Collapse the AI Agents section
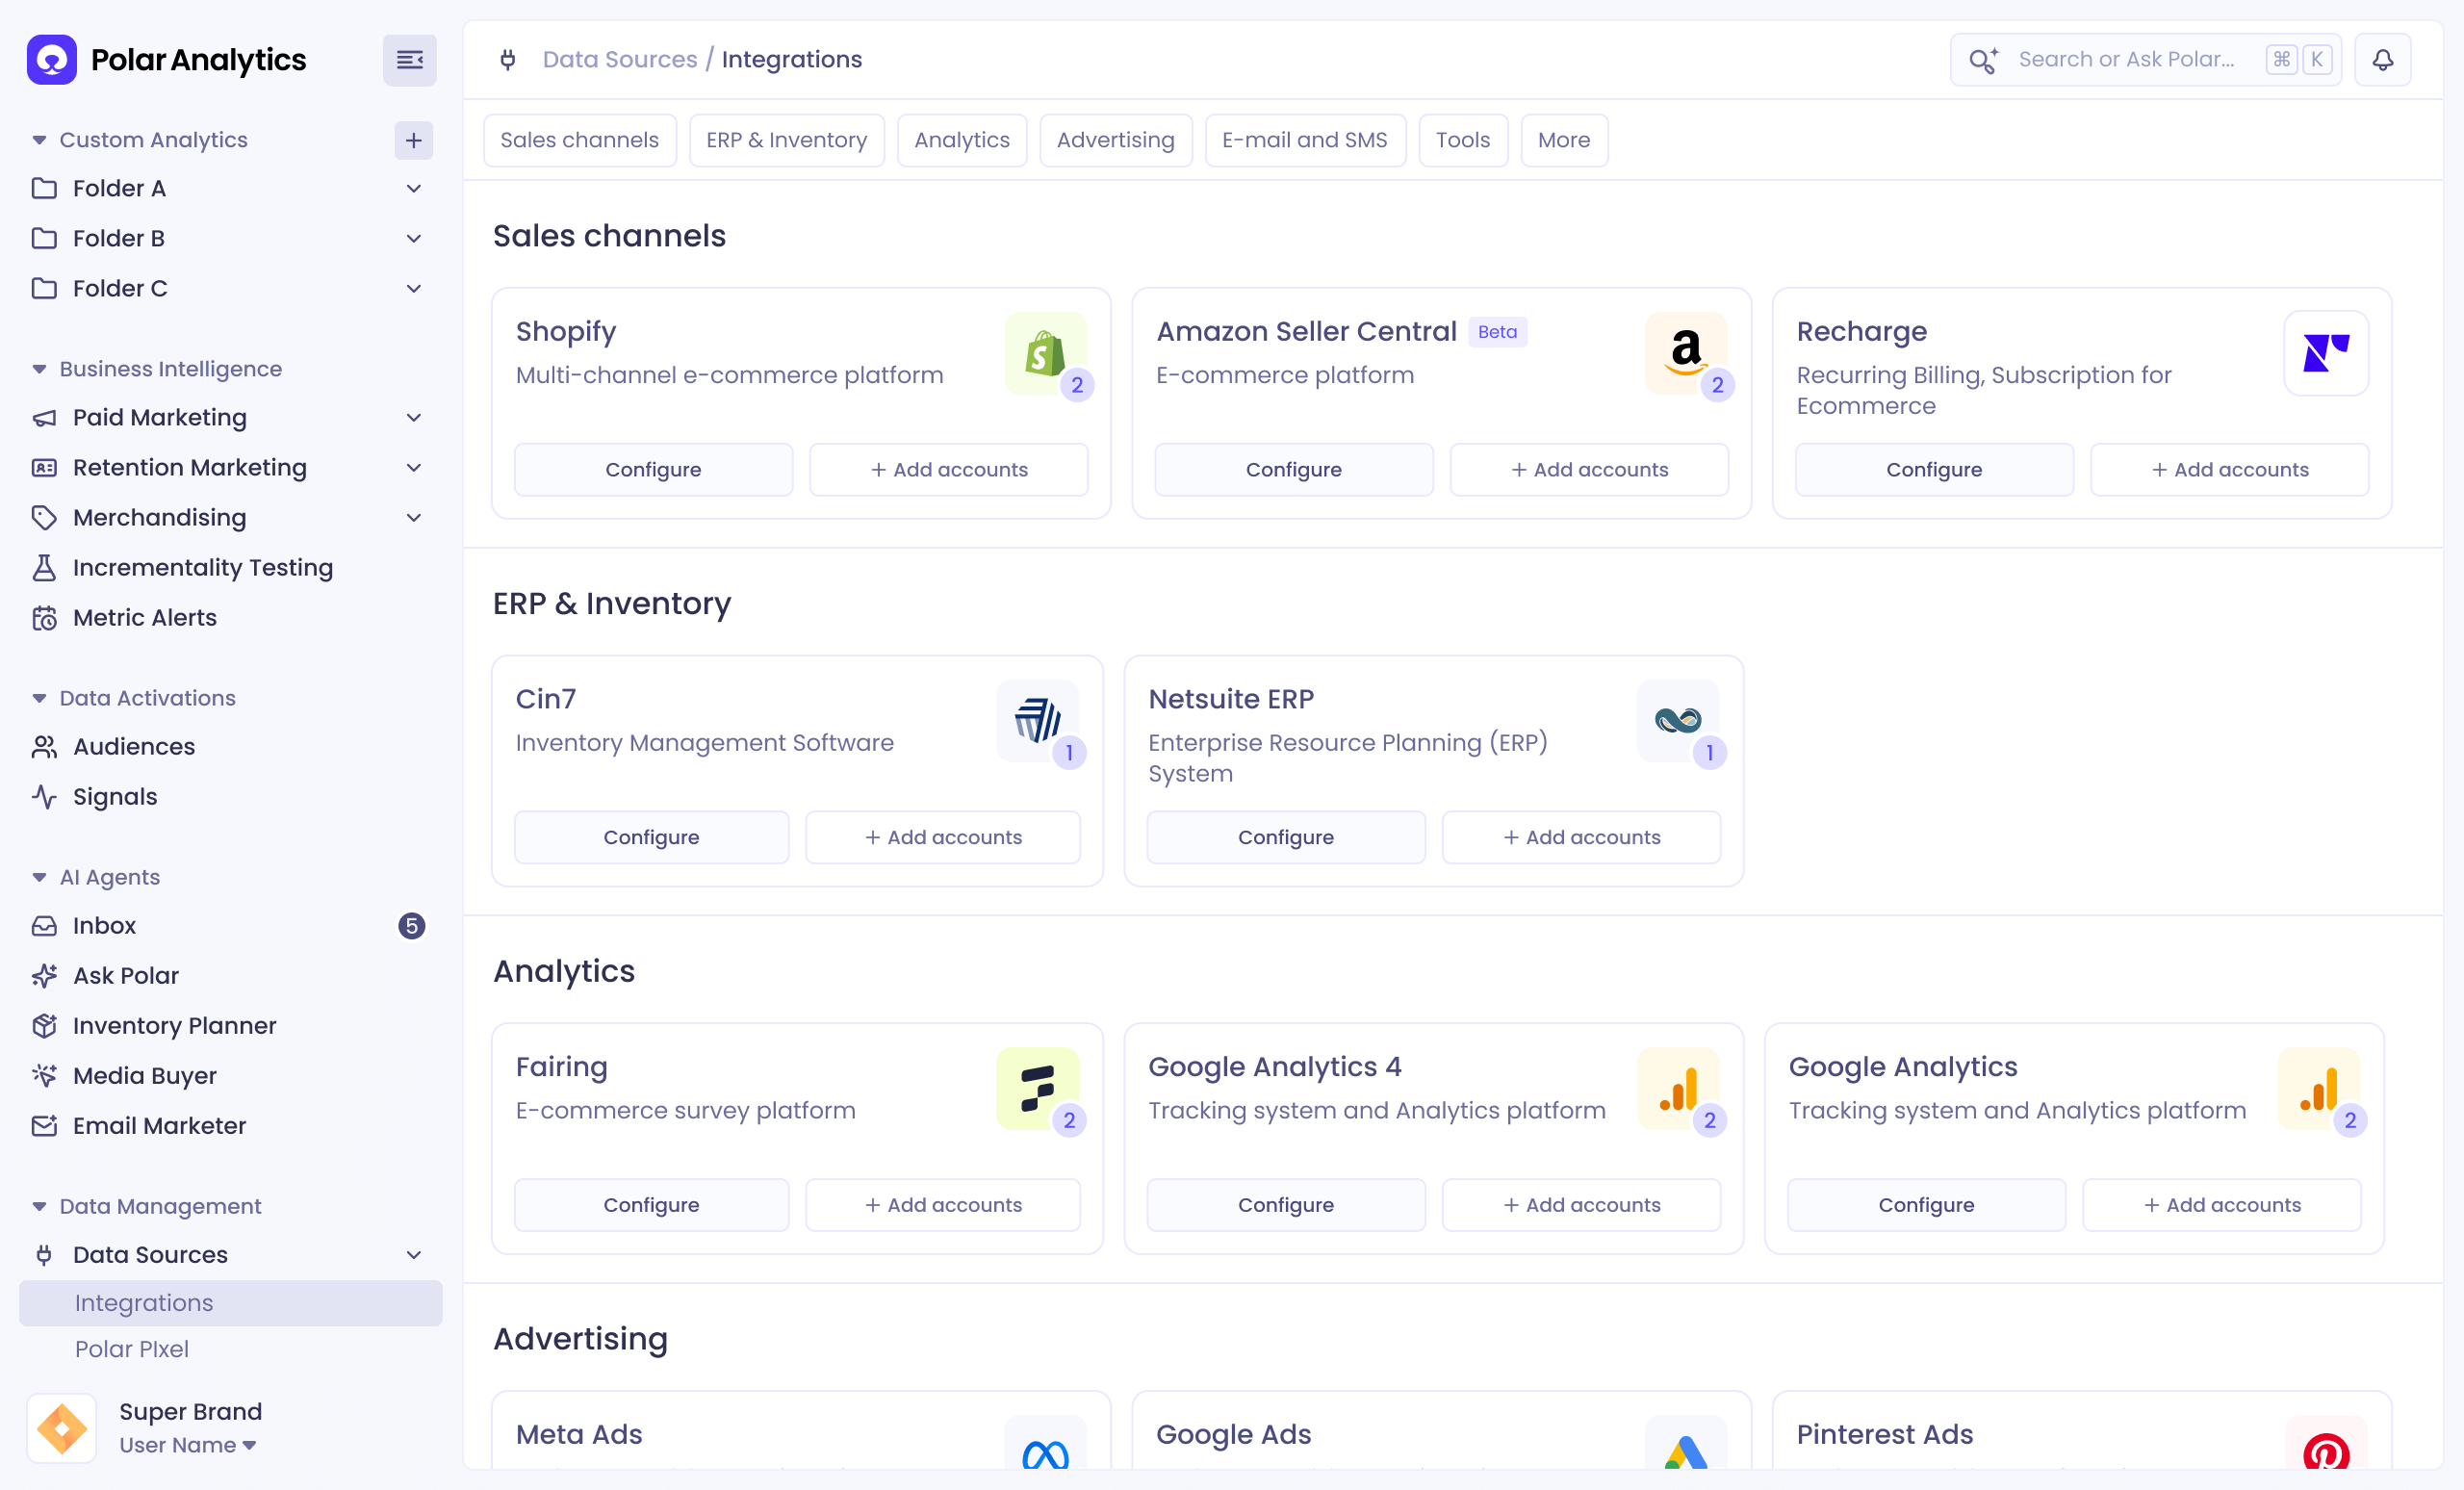The width and height of the screenshot is (2464, 1490). point(39,877)
